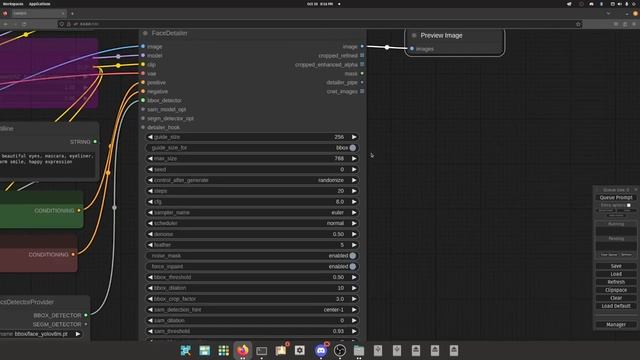
Task: Click the detailer_hook input socket
Action: pyautogui.click(x=143, y=127)
